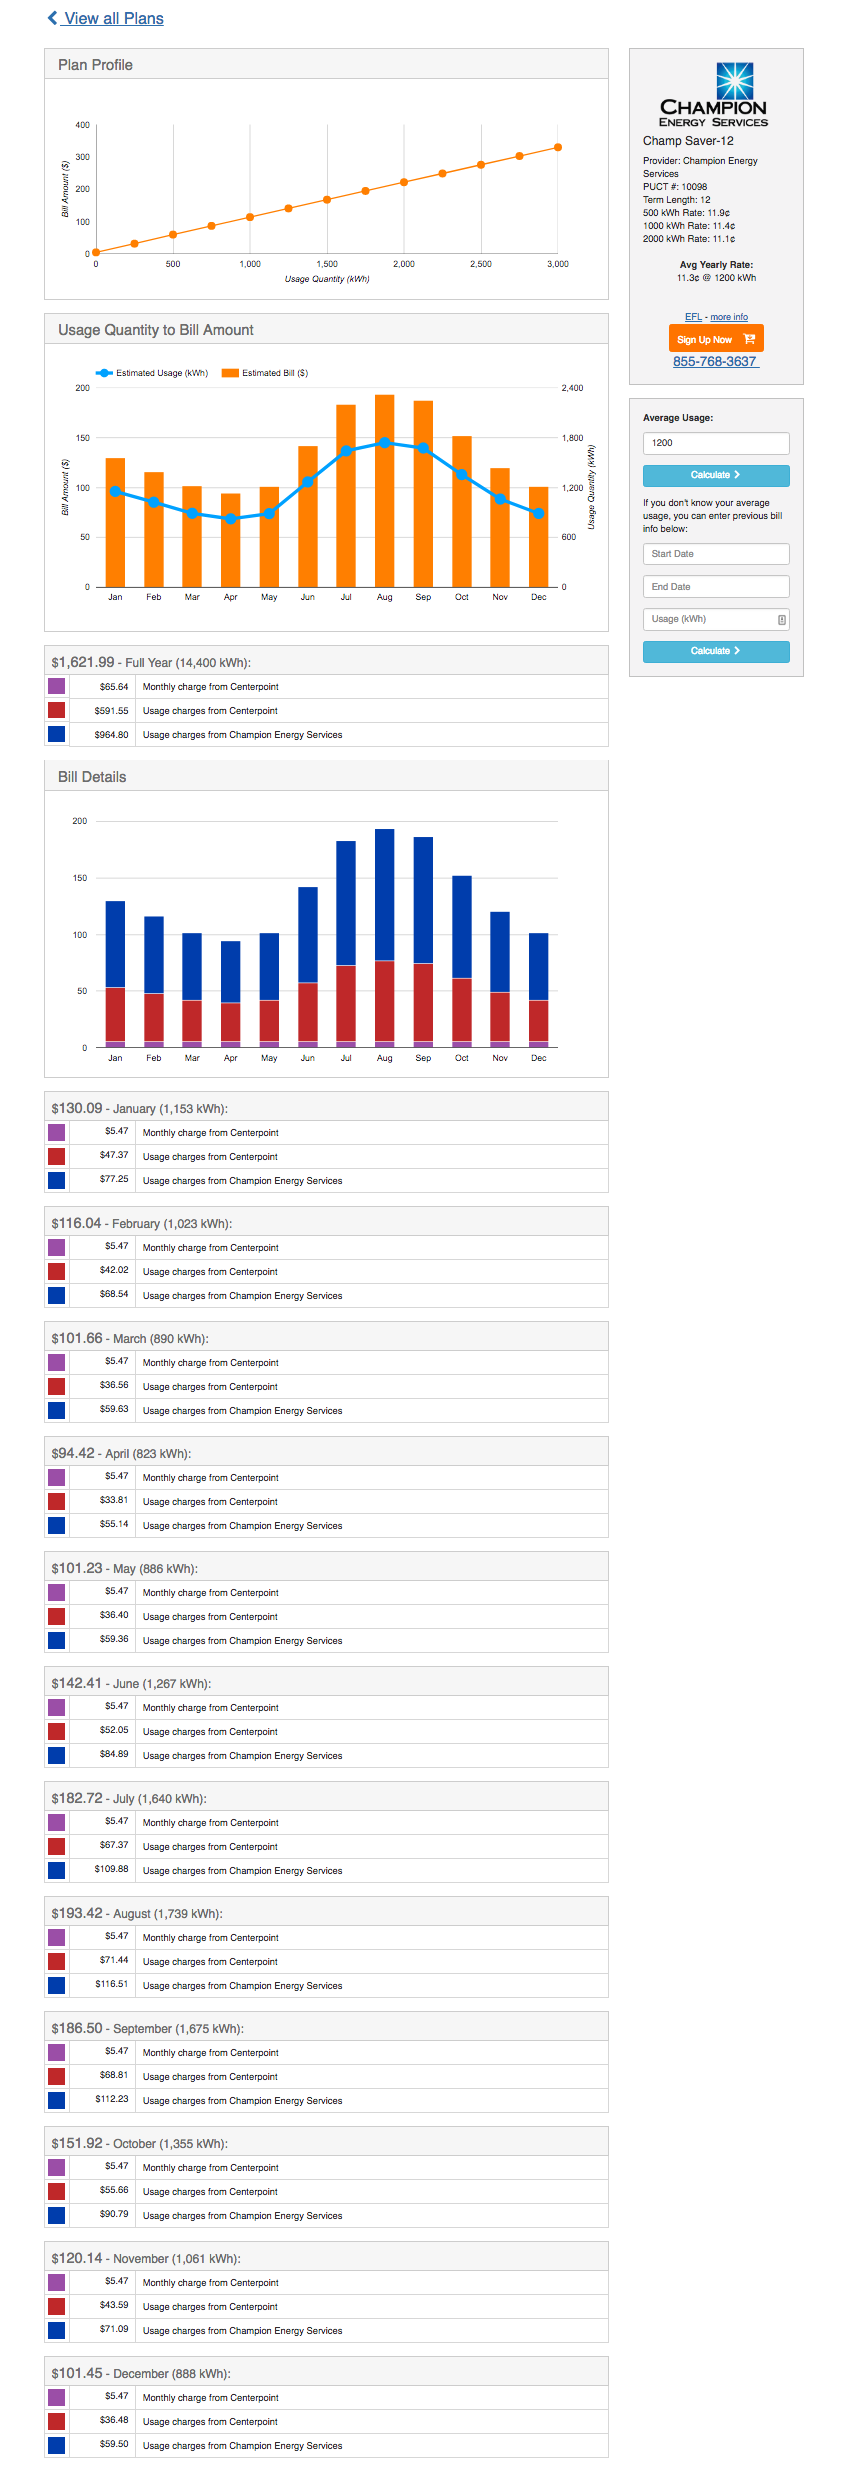Image resolution: width=862 pixels, height=2477 pixels.
Task: Click blue swatch for January Champion Energy charges
Action: click(57, 1180)
